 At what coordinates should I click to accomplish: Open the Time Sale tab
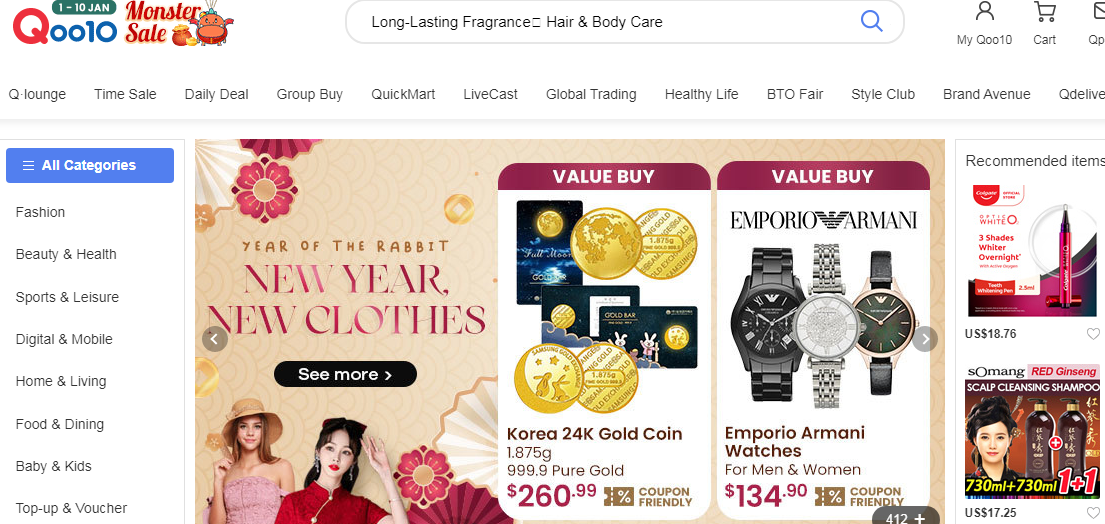(x=125, y=94)
